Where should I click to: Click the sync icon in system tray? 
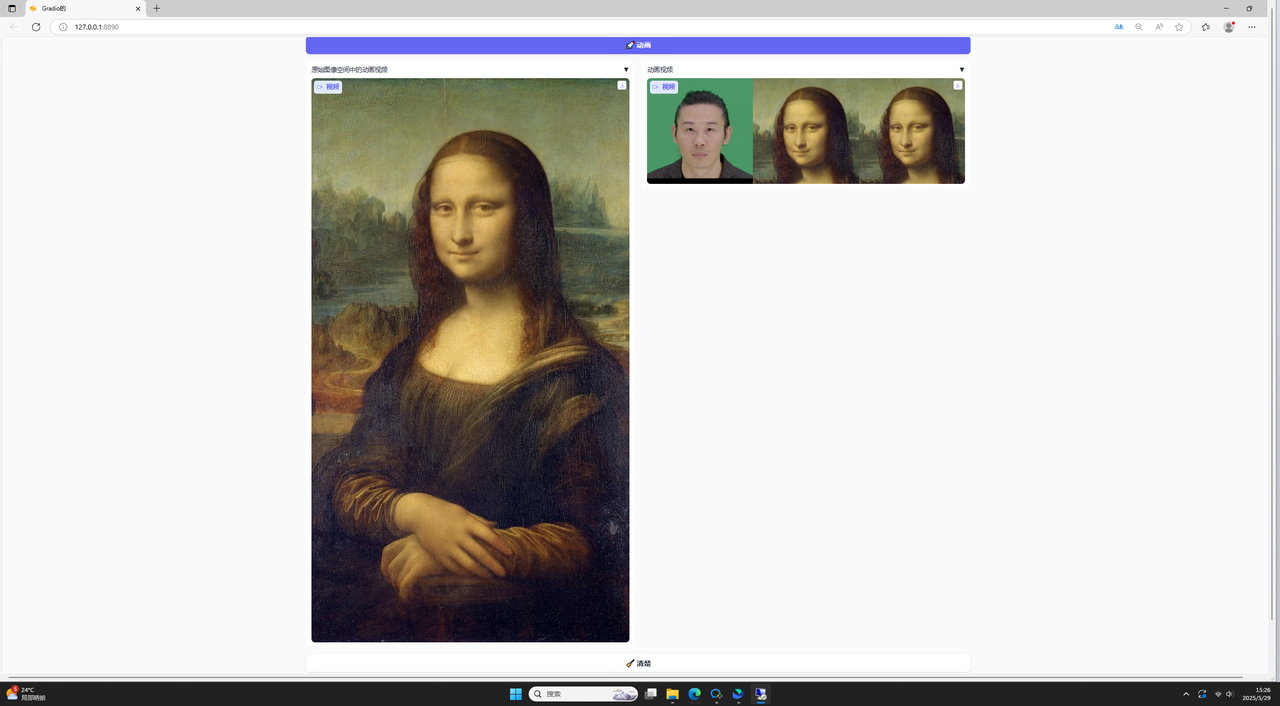pos(1202,694)
